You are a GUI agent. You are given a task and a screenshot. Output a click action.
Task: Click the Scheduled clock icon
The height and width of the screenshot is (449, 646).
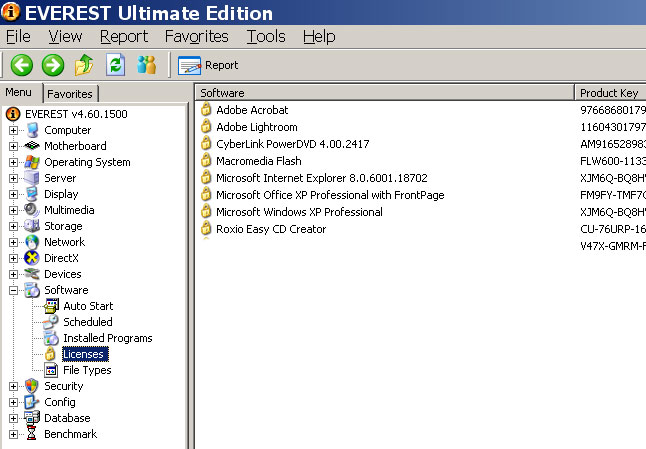(51, 322)
